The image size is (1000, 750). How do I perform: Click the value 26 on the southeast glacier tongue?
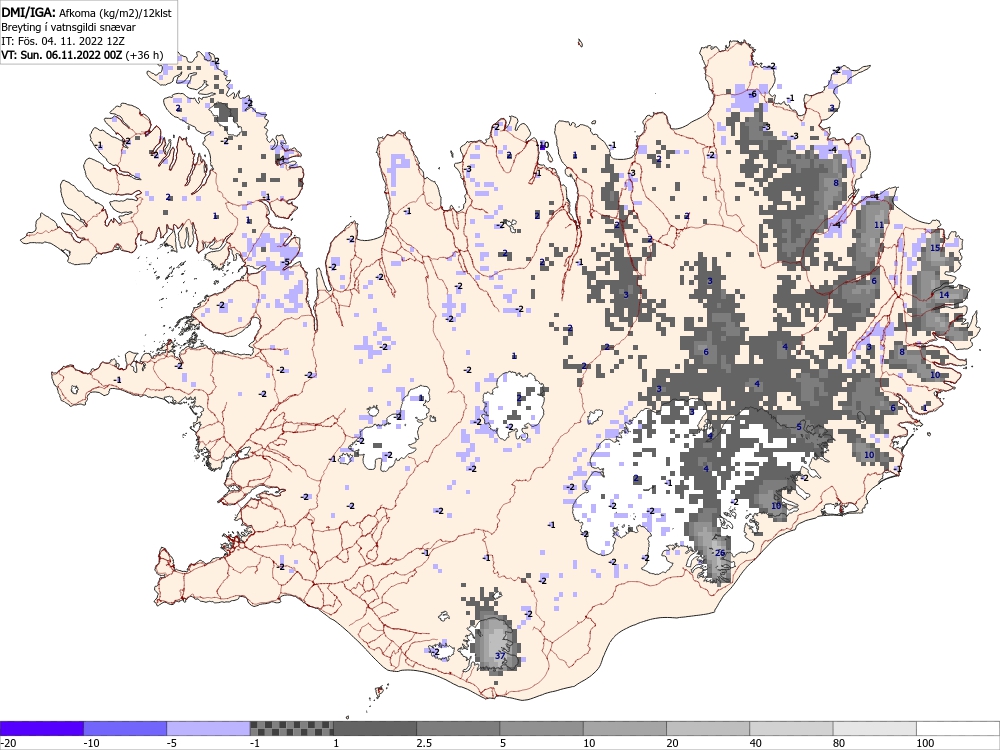click(x=720, y=553)
